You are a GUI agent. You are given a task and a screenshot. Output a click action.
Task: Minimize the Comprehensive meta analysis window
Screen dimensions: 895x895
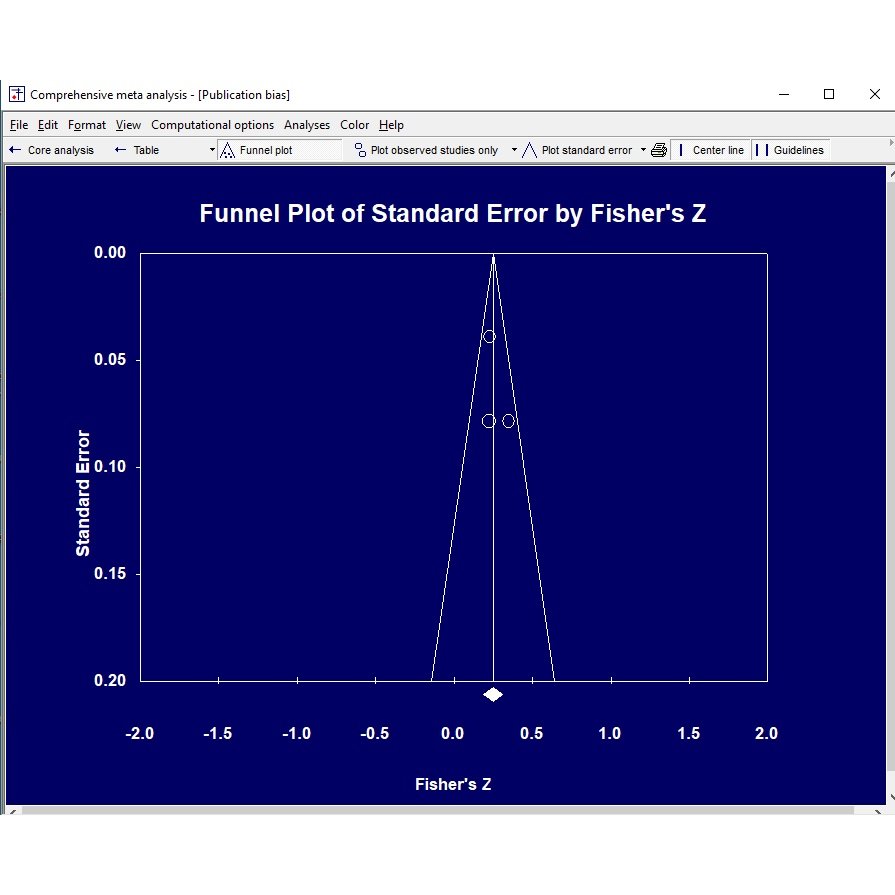(784, 94)
